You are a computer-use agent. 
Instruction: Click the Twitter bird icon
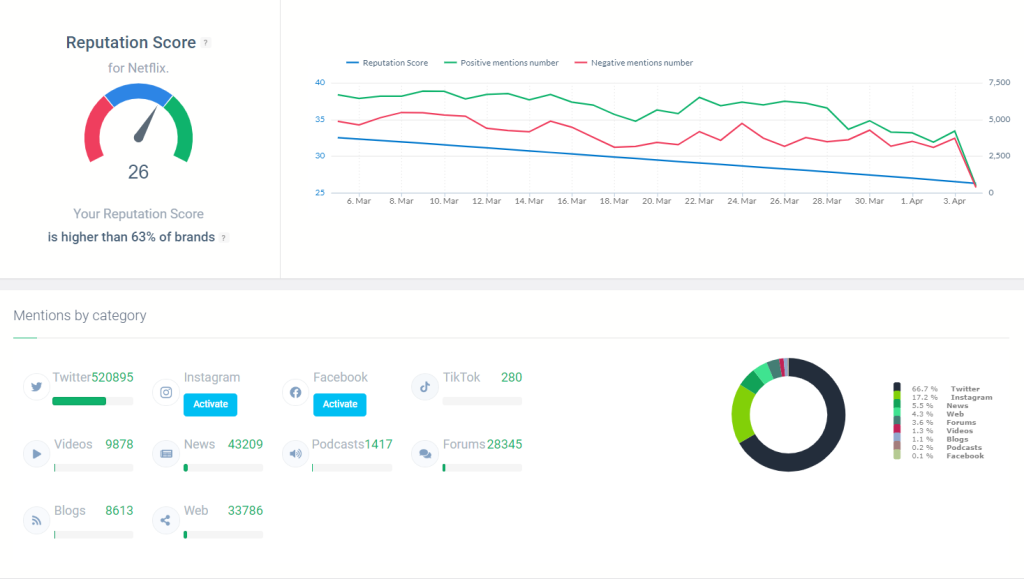[x=37, y=386]
